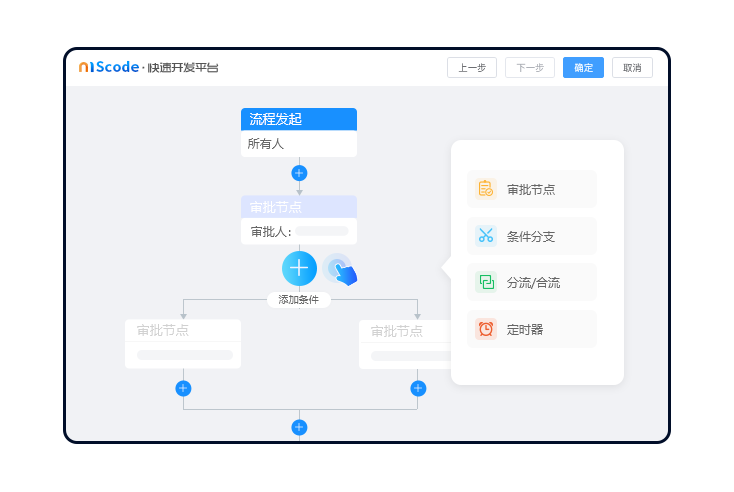Click the timer alarm clock icon
This screenshot has width=734, height=492.
pos(486,329)
